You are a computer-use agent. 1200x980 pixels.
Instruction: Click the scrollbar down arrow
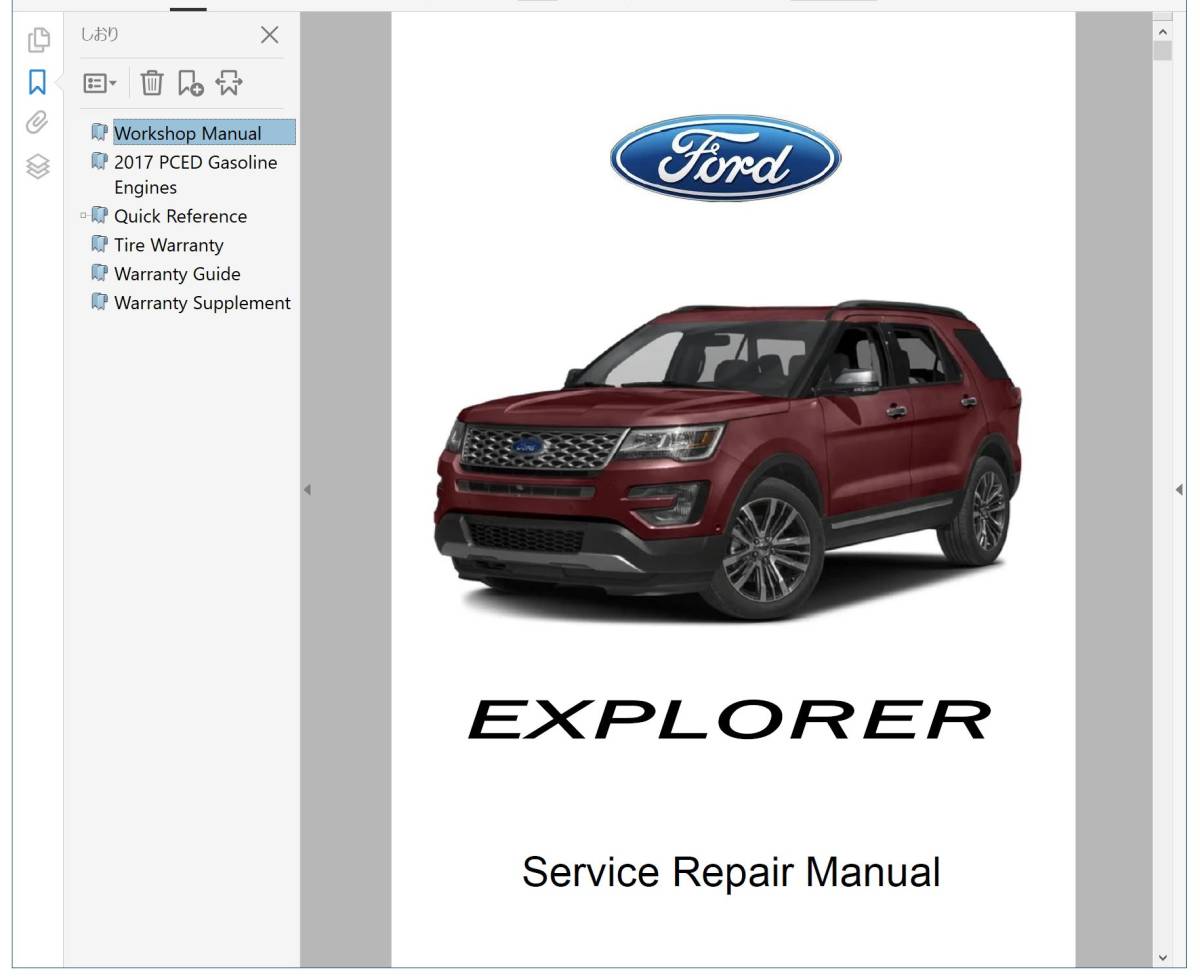pos(1162,958)
